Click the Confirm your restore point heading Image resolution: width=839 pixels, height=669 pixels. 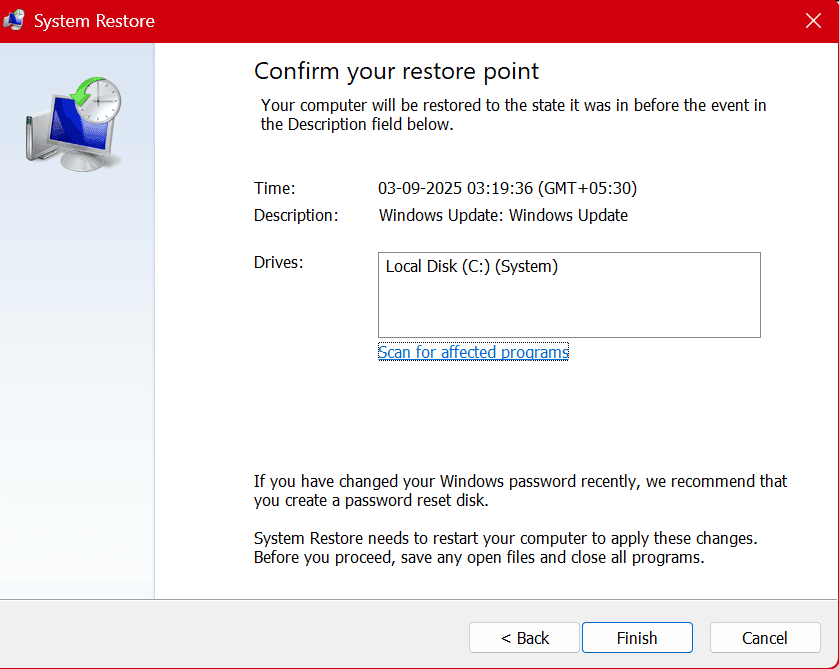point(395,71)
